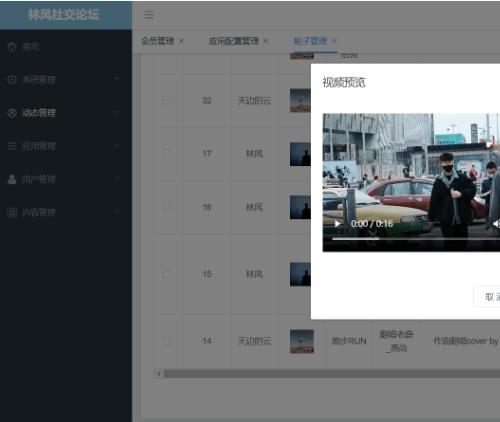Tick the checkbox for row 15
Image resolution: width=500 pixels, height=422 pixels.
pyautogui.click(x=167, y=274)
